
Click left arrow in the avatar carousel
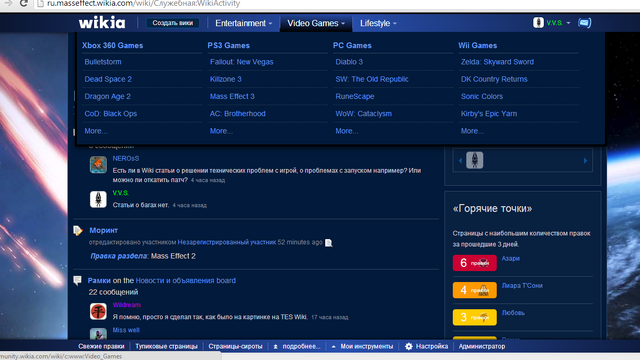[460, 161]
